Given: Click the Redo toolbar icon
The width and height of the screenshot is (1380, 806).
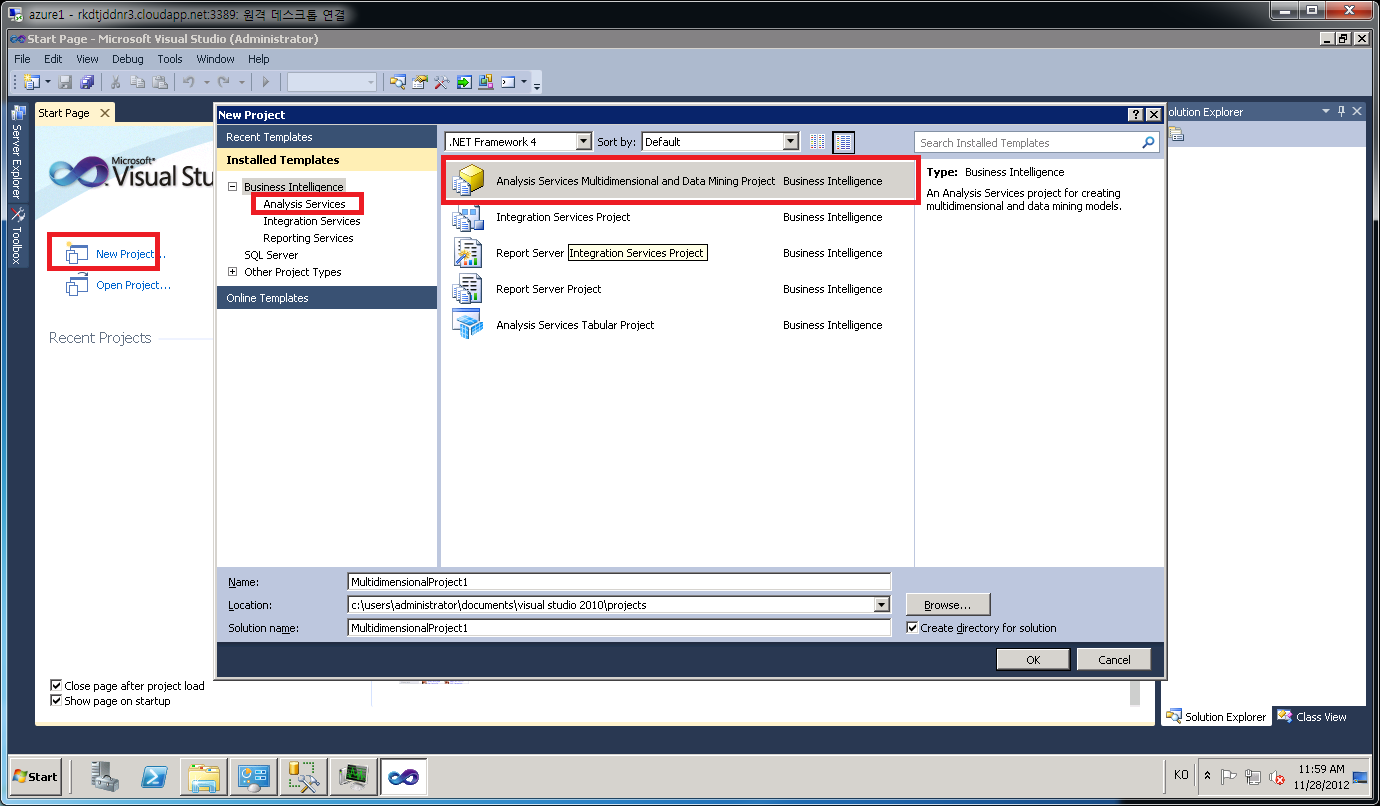Looking at the screenshot, I should (224, 82).
